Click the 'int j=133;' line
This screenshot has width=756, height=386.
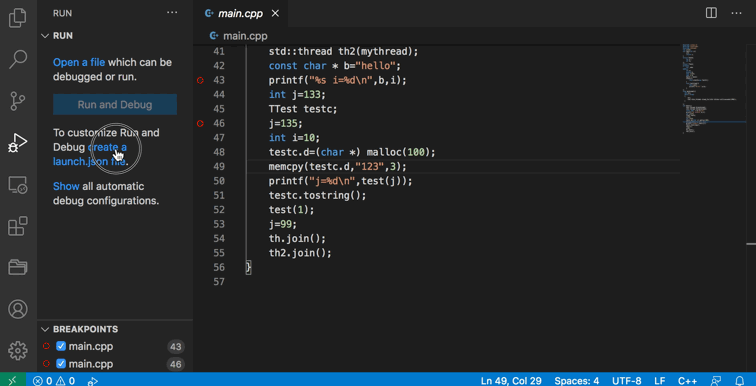tap(297, 95)
